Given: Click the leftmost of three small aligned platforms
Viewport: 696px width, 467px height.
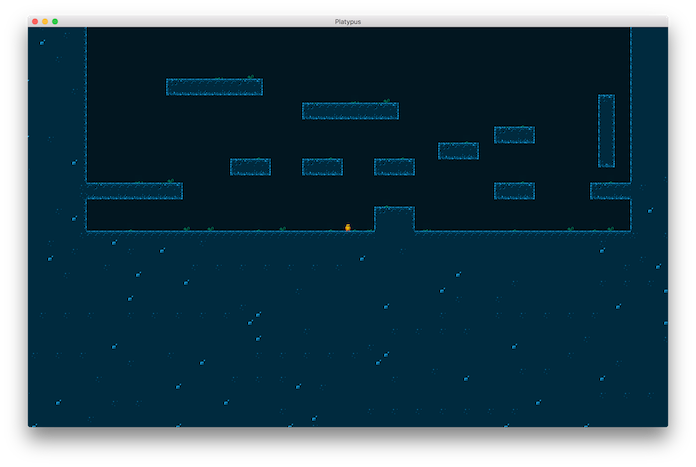Looking at the screenshot, I should coord(250,167).
